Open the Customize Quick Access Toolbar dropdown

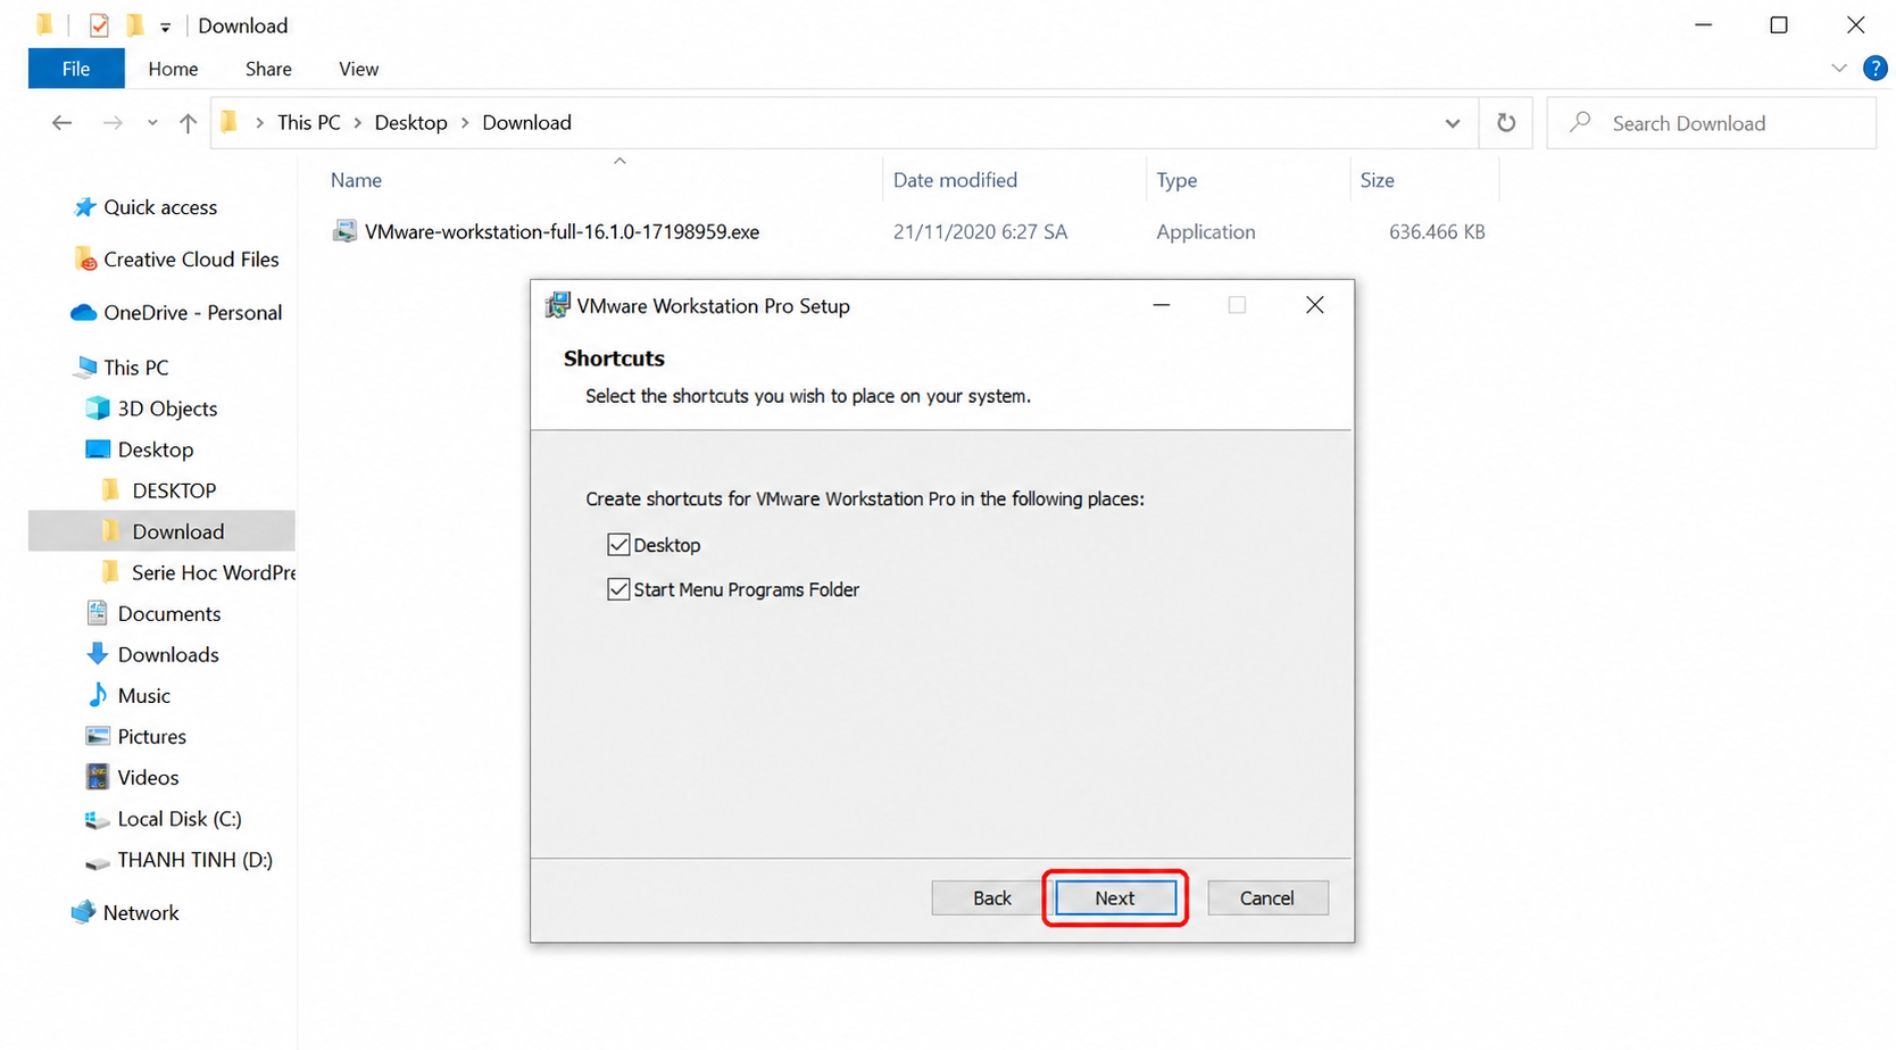[x=165, y=27]
